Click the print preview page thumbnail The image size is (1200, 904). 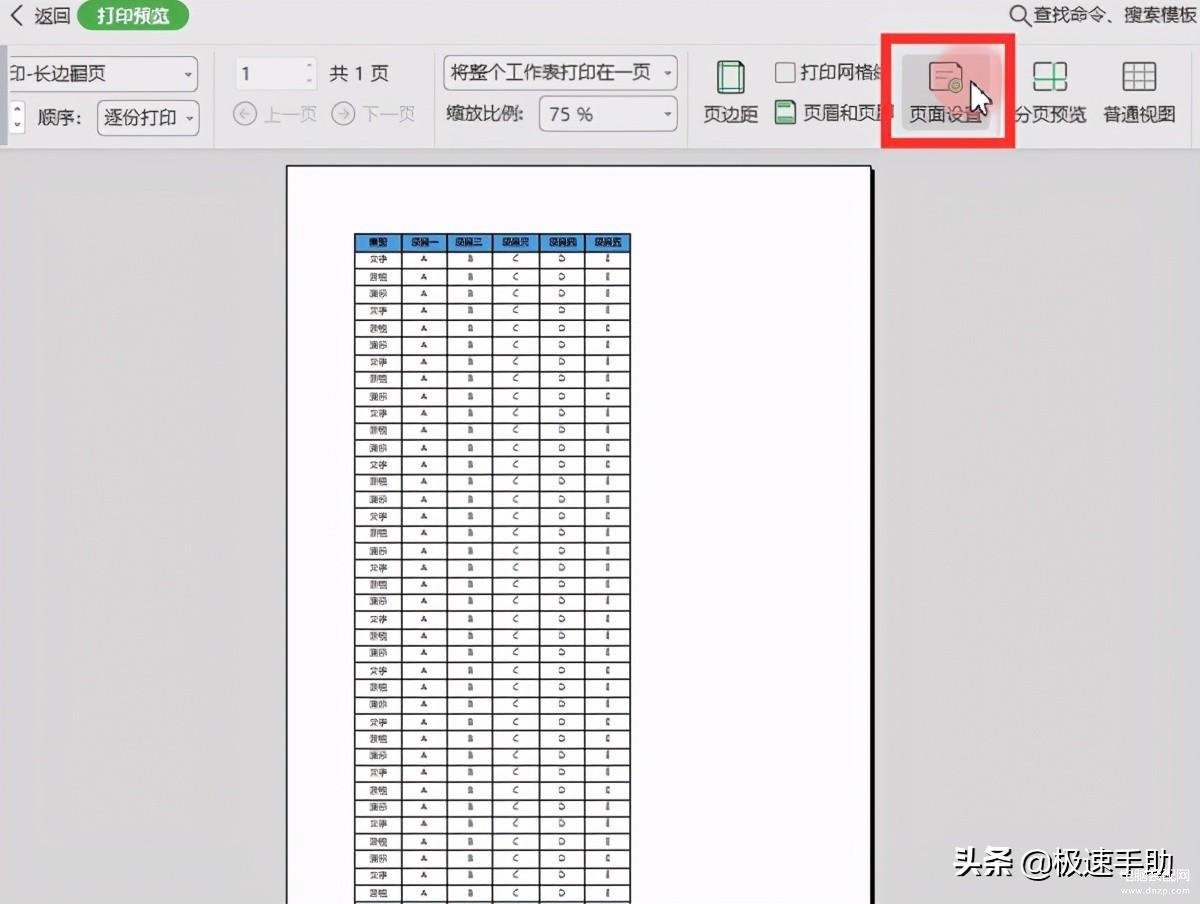(579, 535)
